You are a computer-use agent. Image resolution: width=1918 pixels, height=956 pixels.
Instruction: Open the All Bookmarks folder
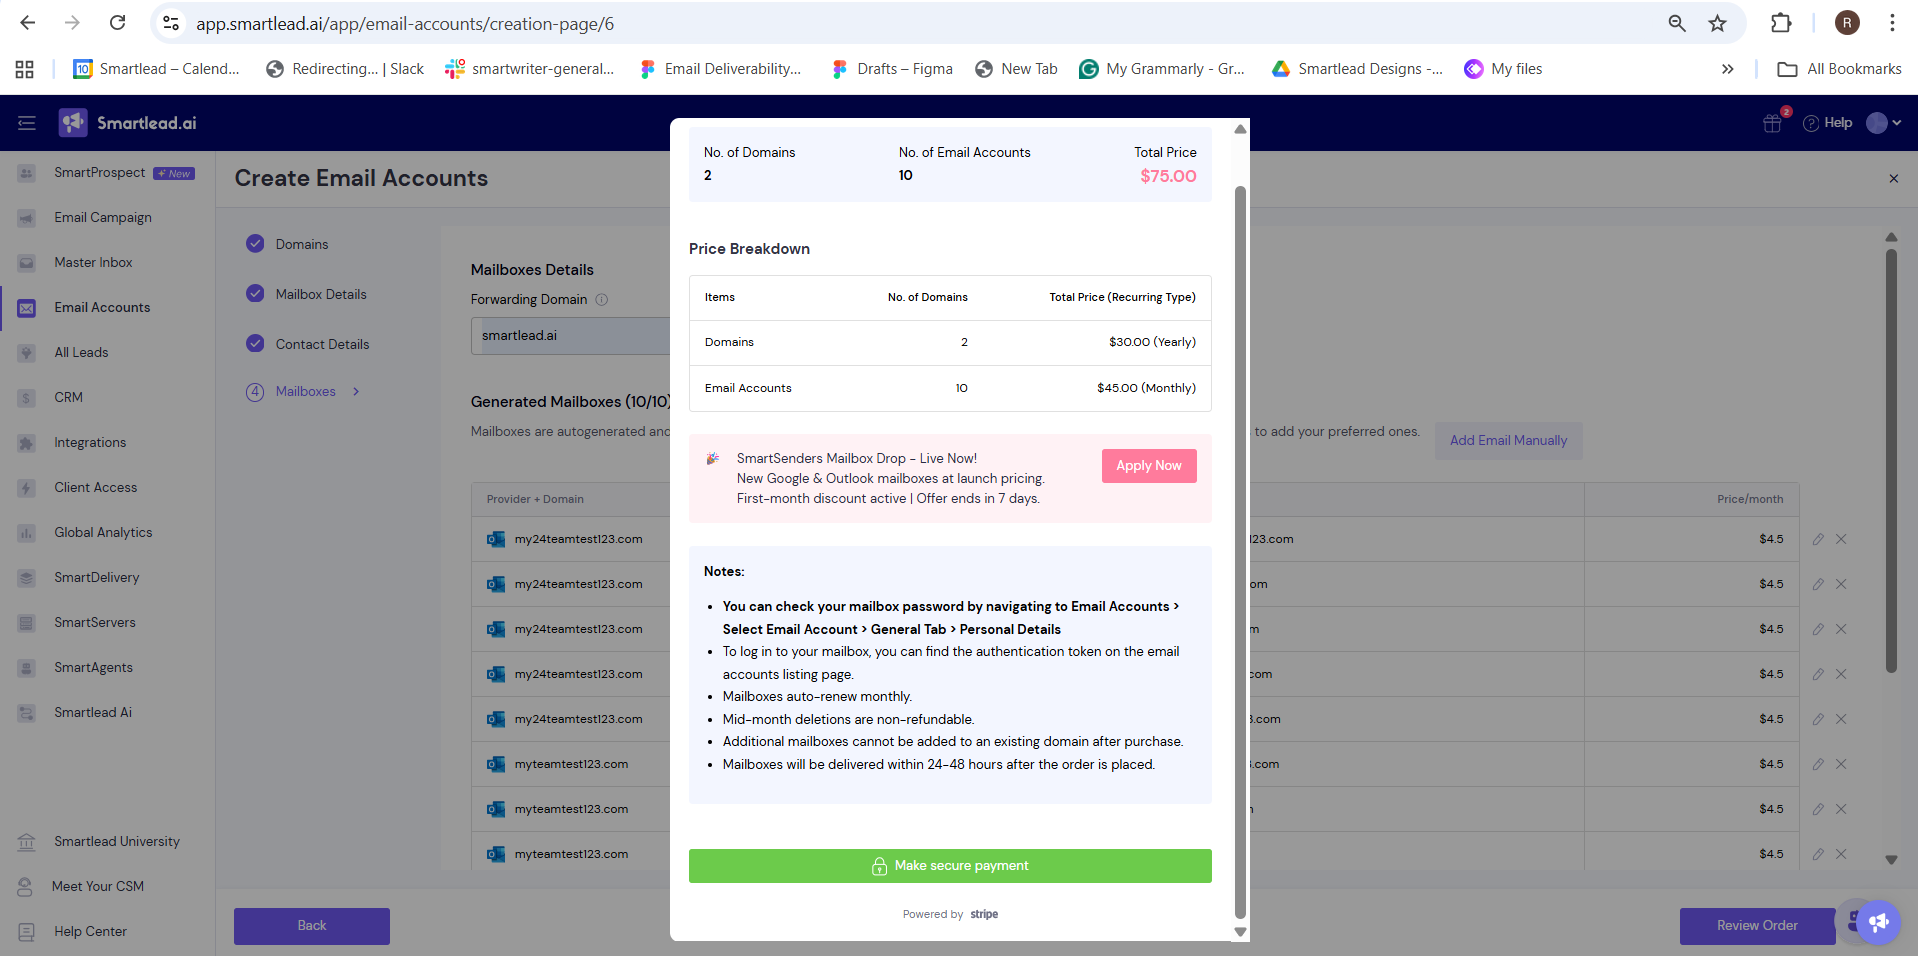(x=1839, y=69)
